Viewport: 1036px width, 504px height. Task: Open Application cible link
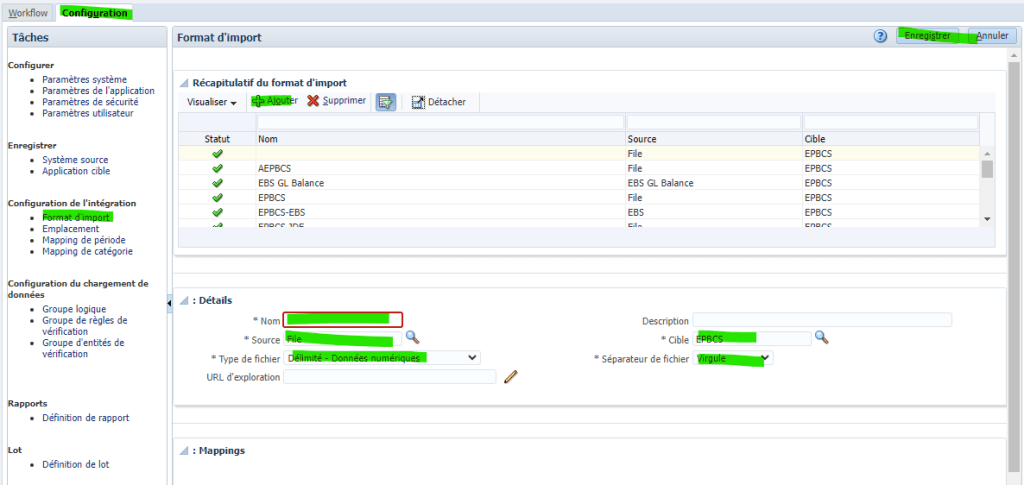click(x=77, y=171)
